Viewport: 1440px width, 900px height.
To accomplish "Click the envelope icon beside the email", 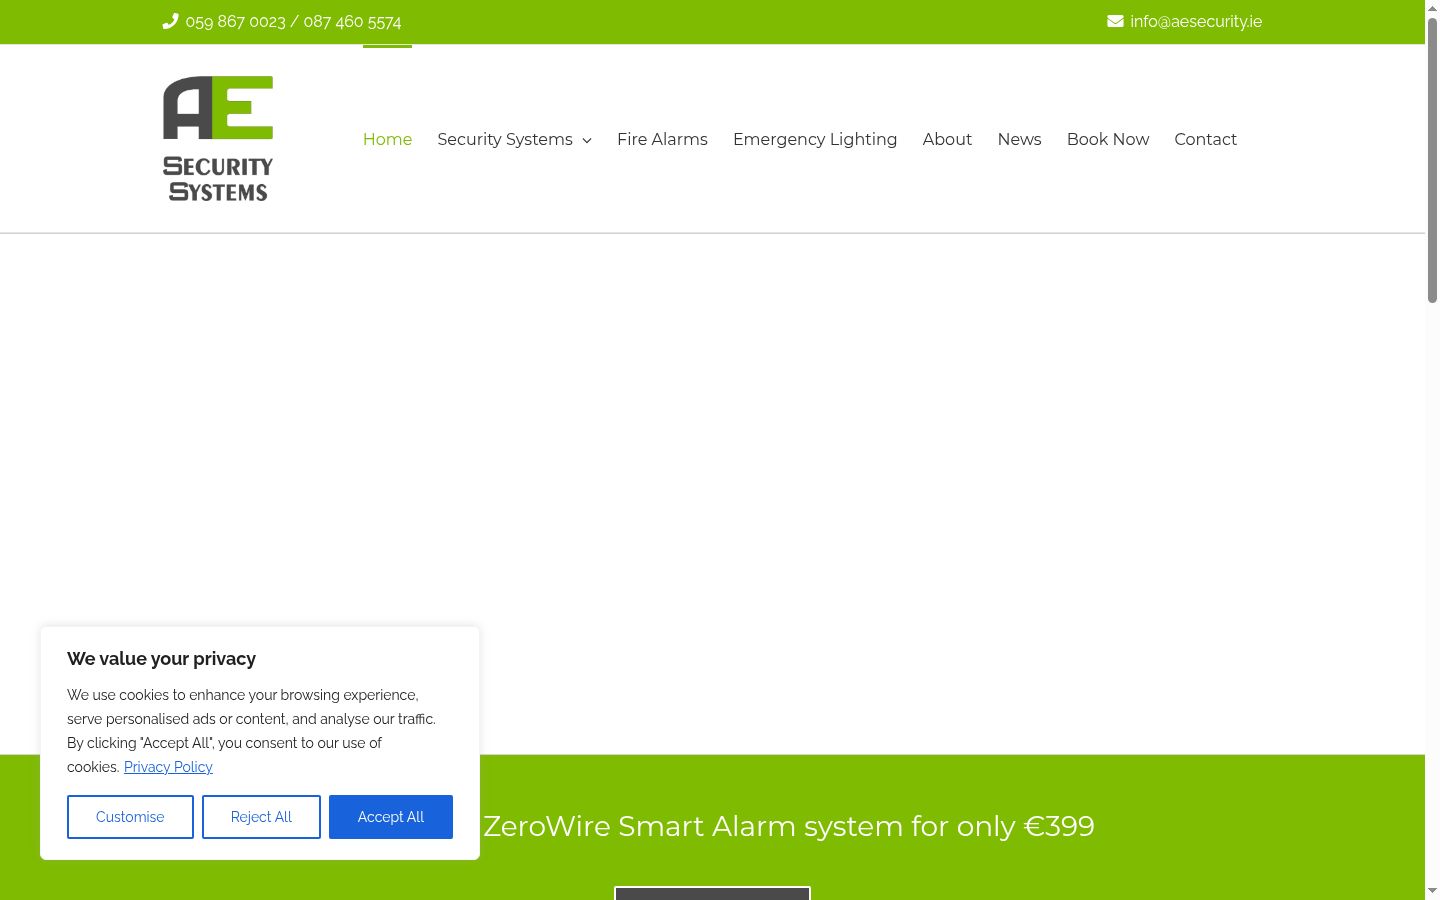I will 1115,21.
